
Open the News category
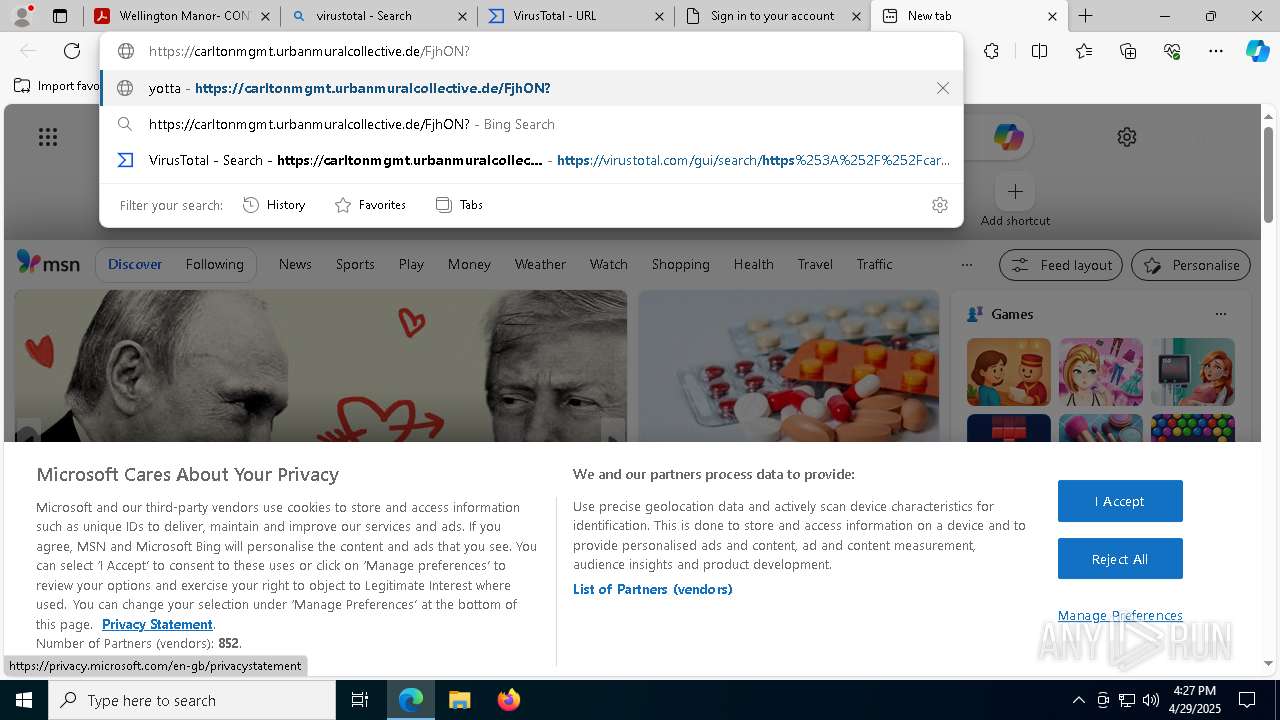click(x=295, y=264)
